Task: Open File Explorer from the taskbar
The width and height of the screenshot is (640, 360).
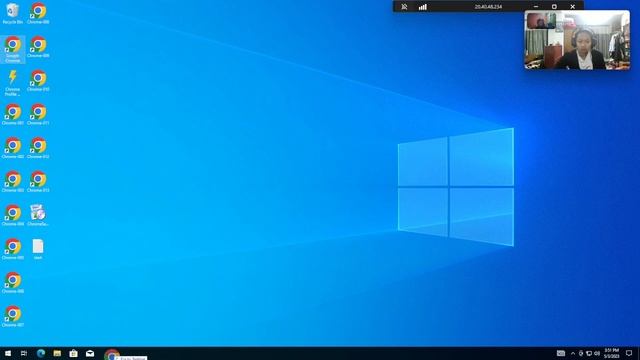Action: pyautogui.click(x=57, y=353)
